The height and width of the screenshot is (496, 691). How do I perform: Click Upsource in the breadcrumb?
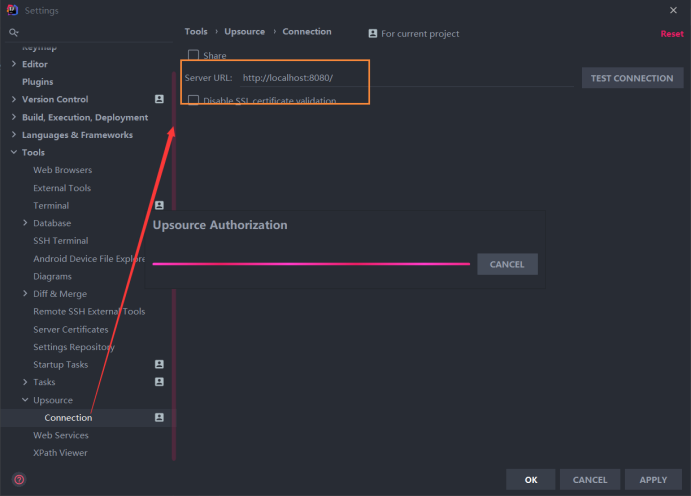point(245,32)
